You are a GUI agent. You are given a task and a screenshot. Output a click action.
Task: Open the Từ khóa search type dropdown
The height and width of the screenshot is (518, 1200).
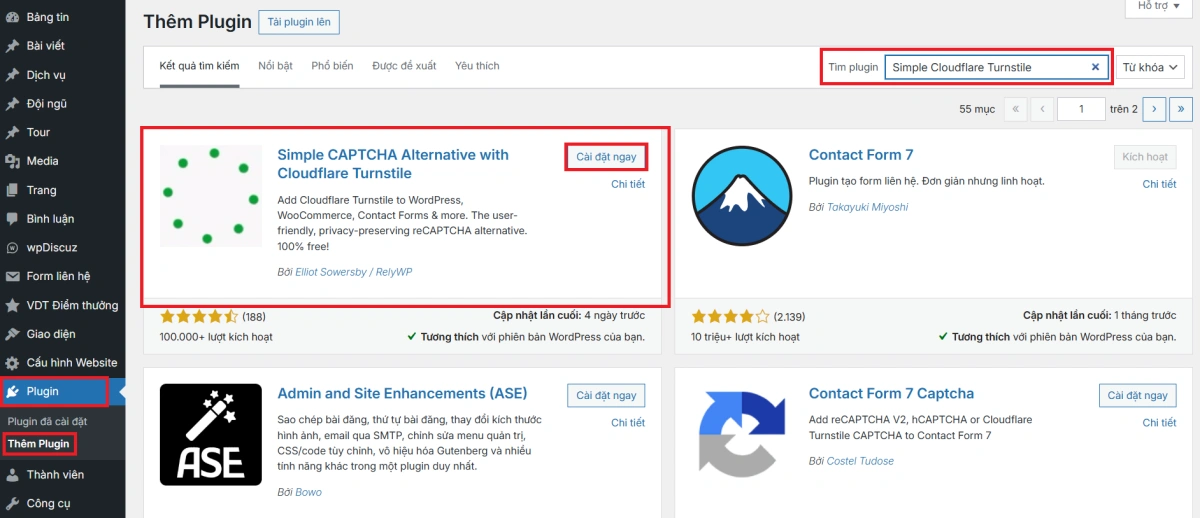(x=1150, y=67)
